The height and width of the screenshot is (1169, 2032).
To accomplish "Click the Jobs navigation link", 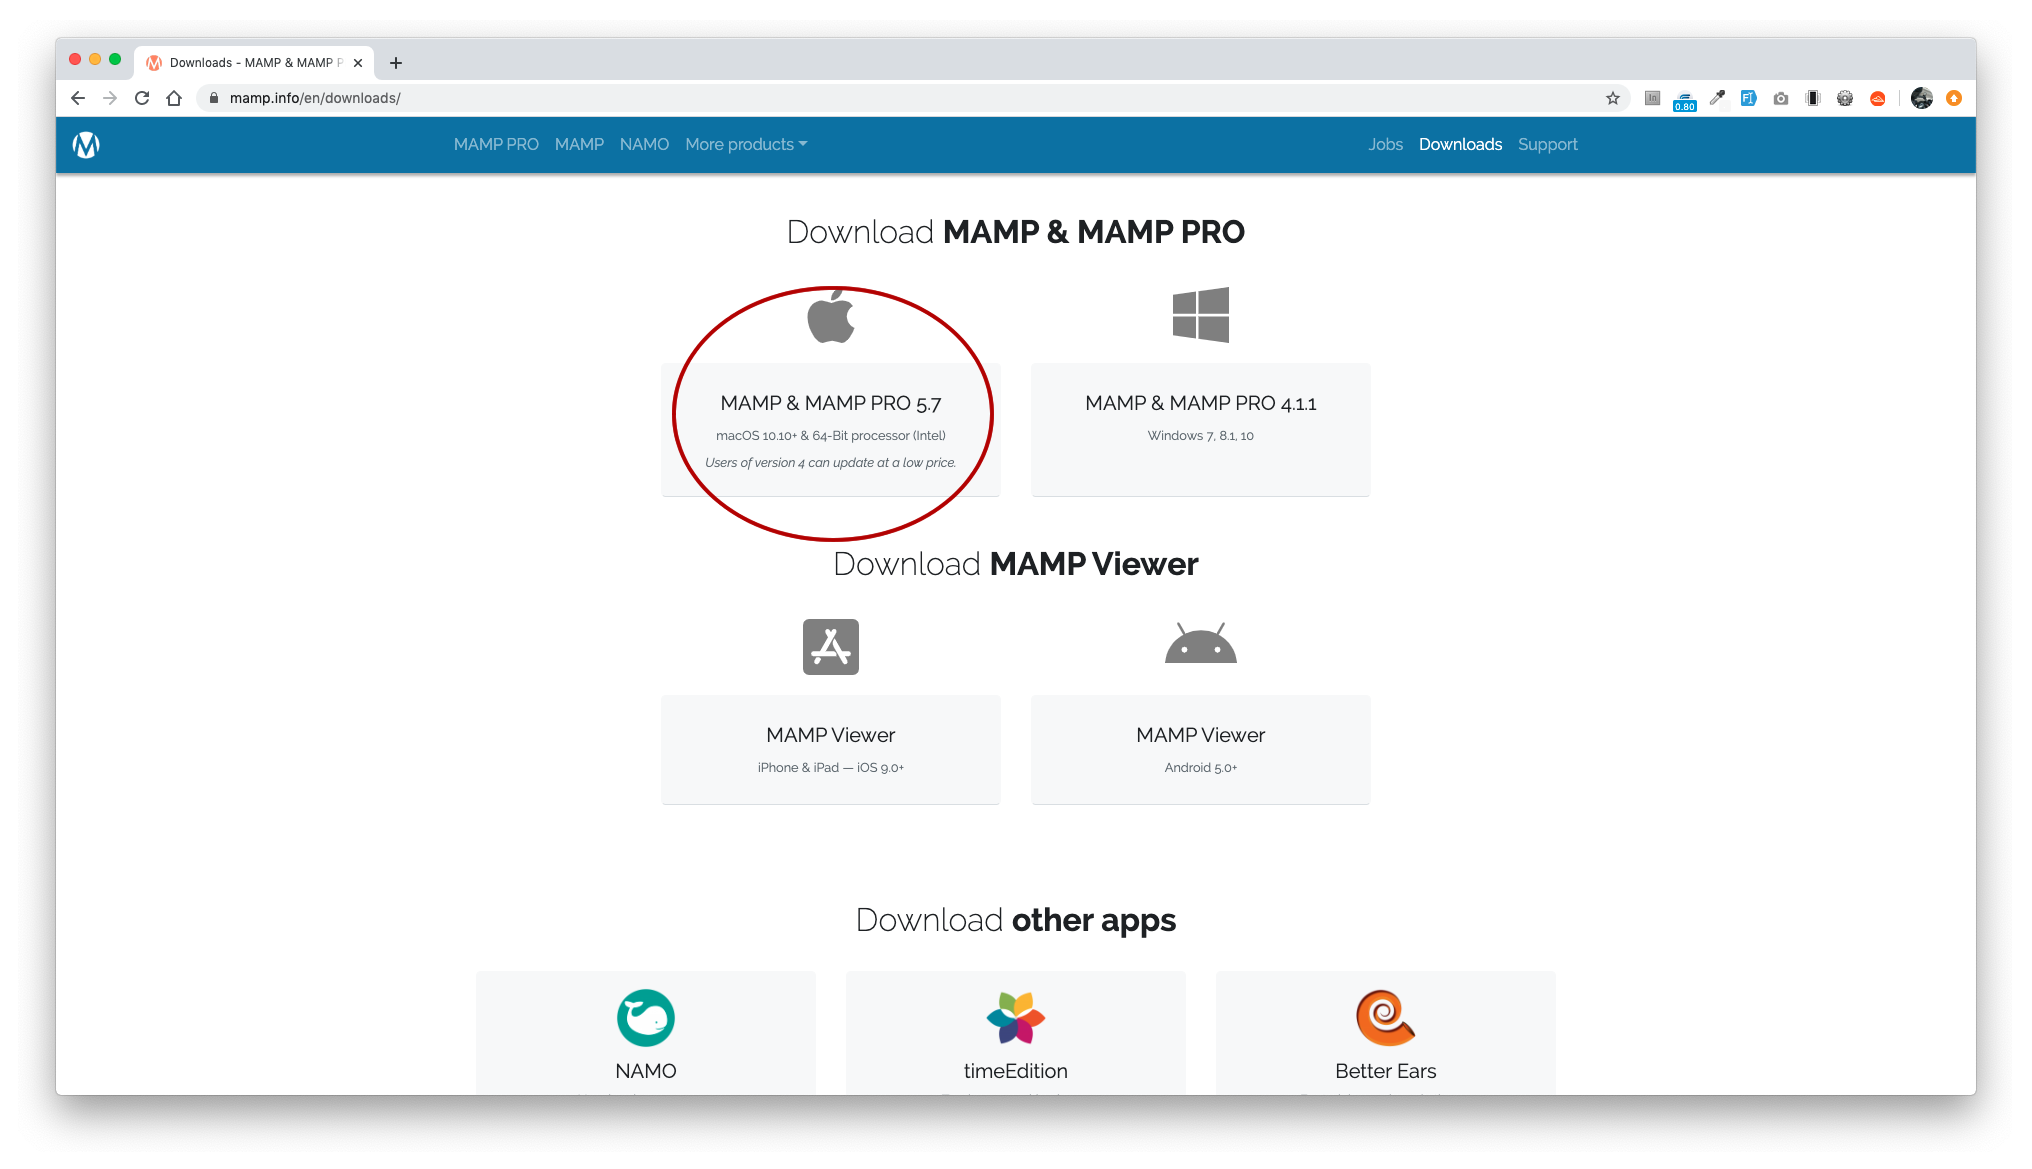I will [1382, 144].
